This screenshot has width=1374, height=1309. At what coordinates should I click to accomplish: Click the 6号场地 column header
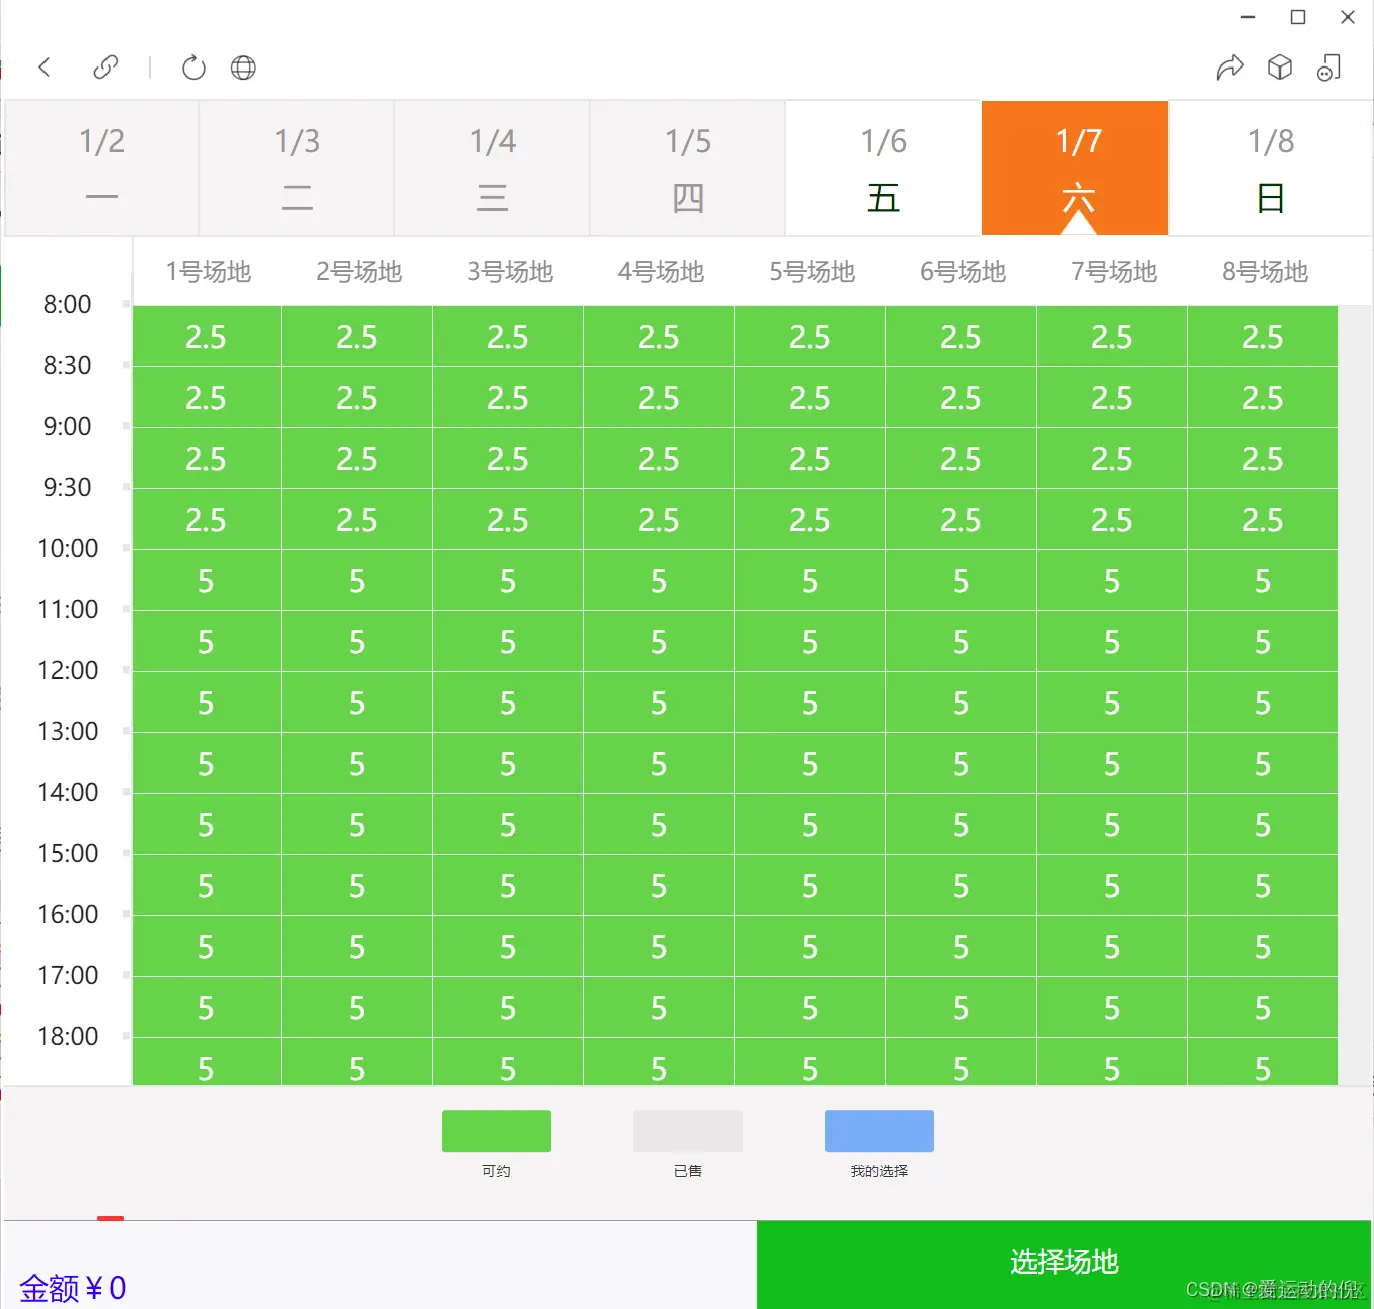[x=963, y=272]
